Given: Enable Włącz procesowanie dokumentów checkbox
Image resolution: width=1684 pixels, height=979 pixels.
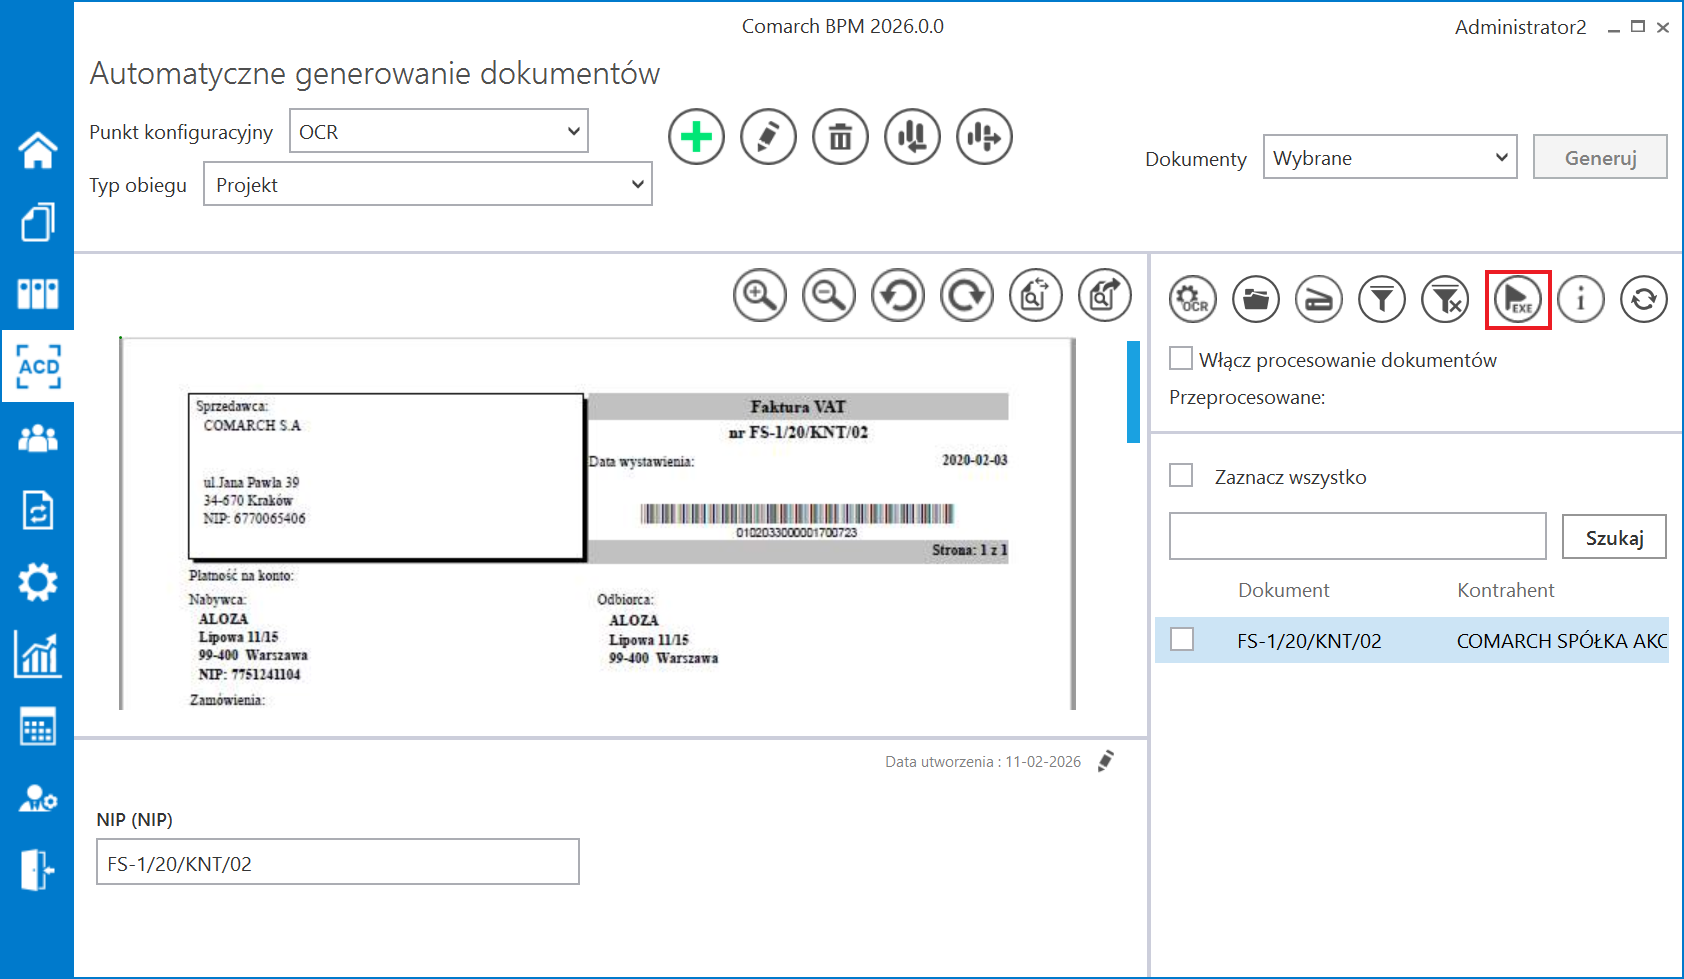Looking at the screenshot, I should (1181, 359).
